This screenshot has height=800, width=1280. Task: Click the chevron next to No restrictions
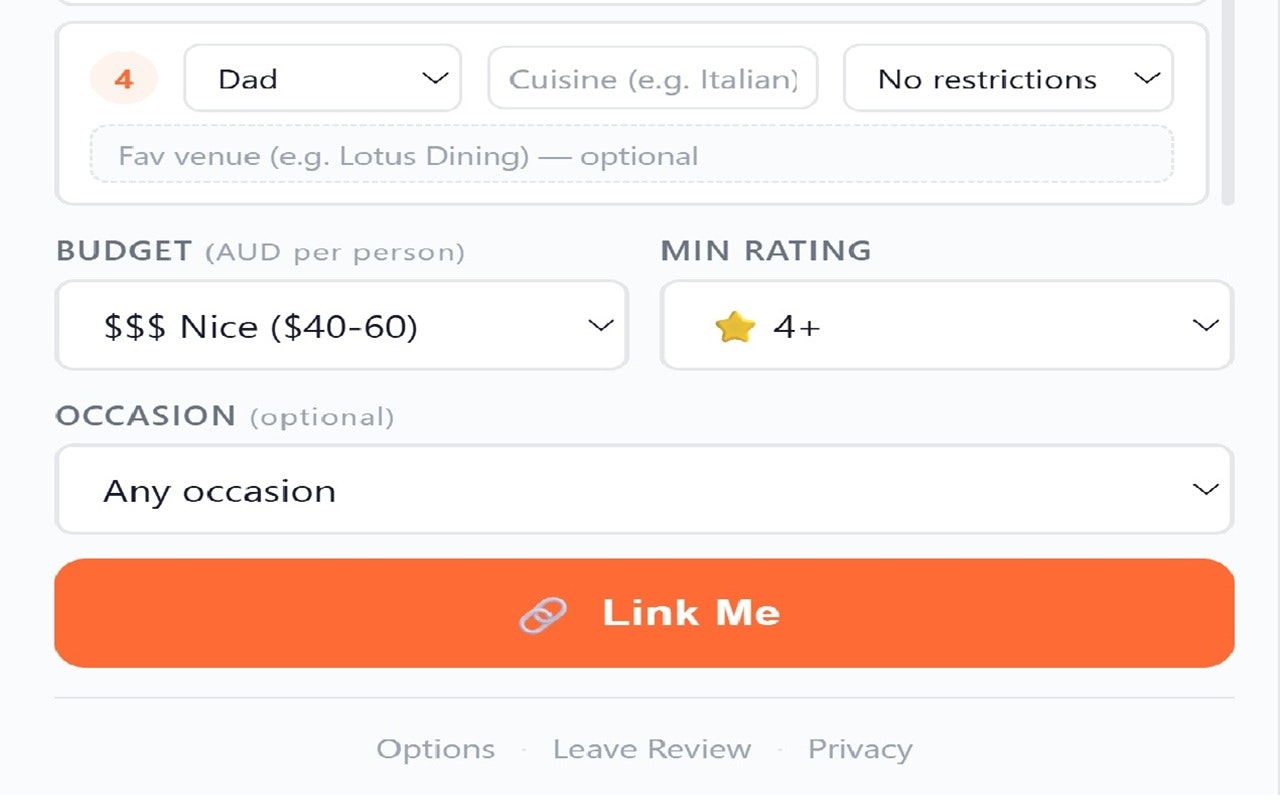coord(1147,78)
